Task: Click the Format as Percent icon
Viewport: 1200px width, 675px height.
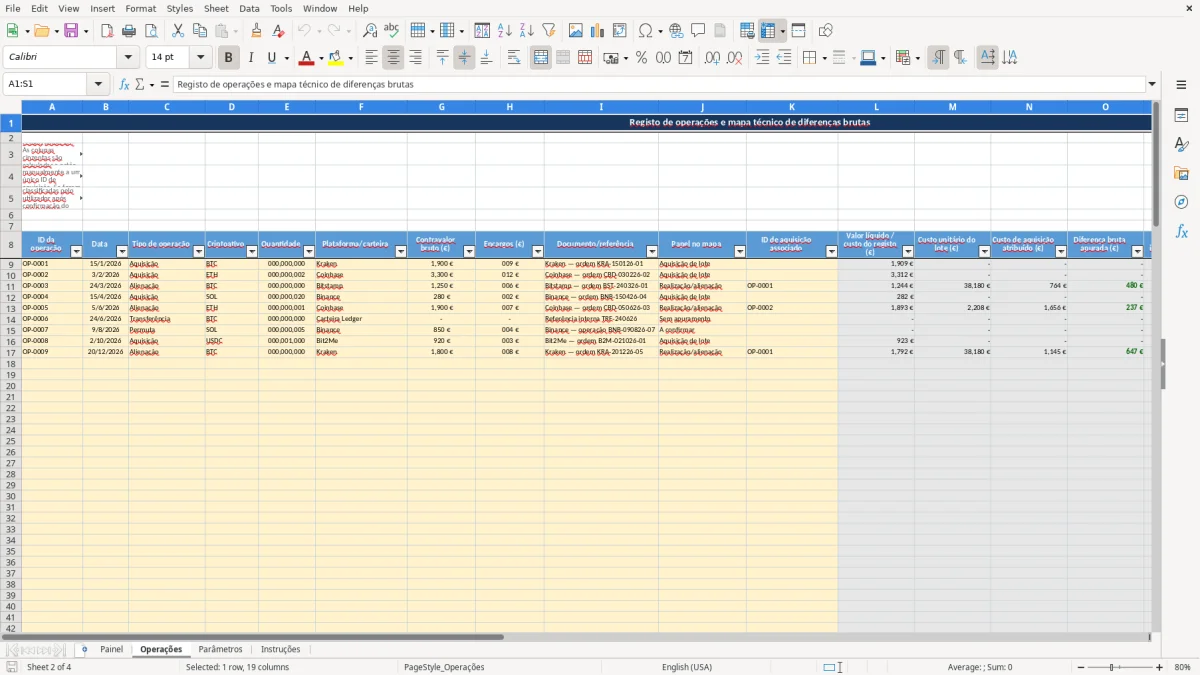Action: 641,58
